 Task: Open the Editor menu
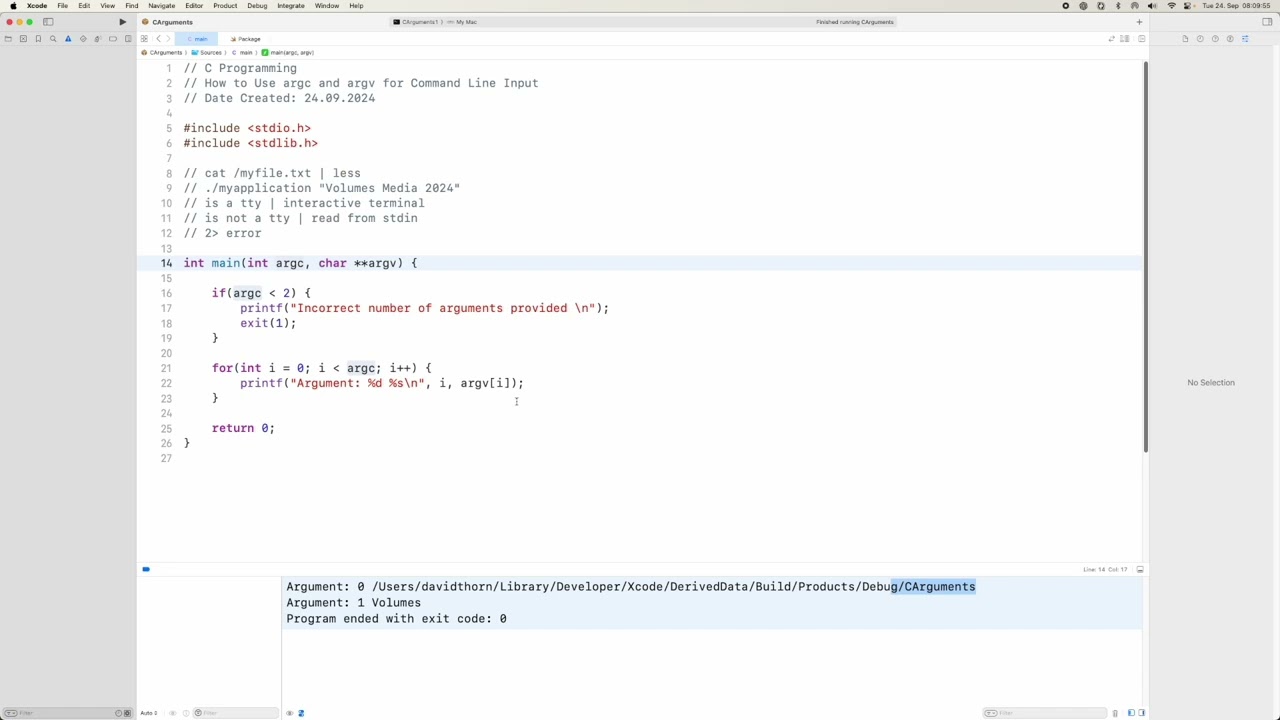(194, 6)
